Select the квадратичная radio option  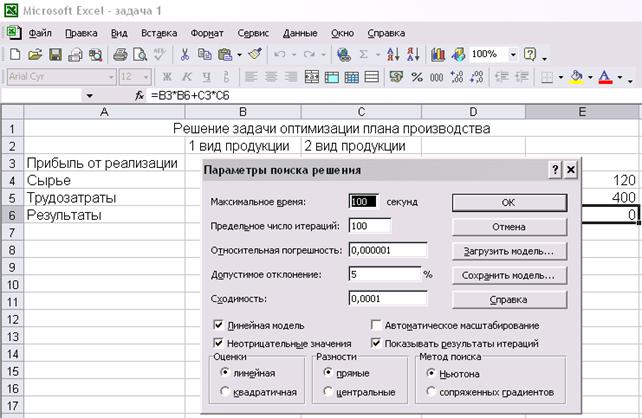click(225, 391)
